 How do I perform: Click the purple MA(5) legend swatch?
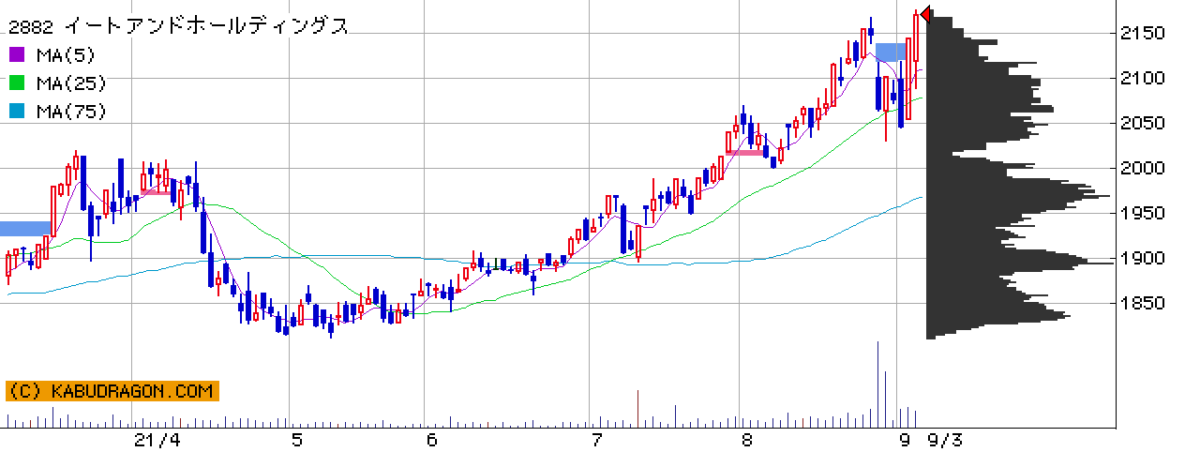pyautogui.click(x=16, y=55)
